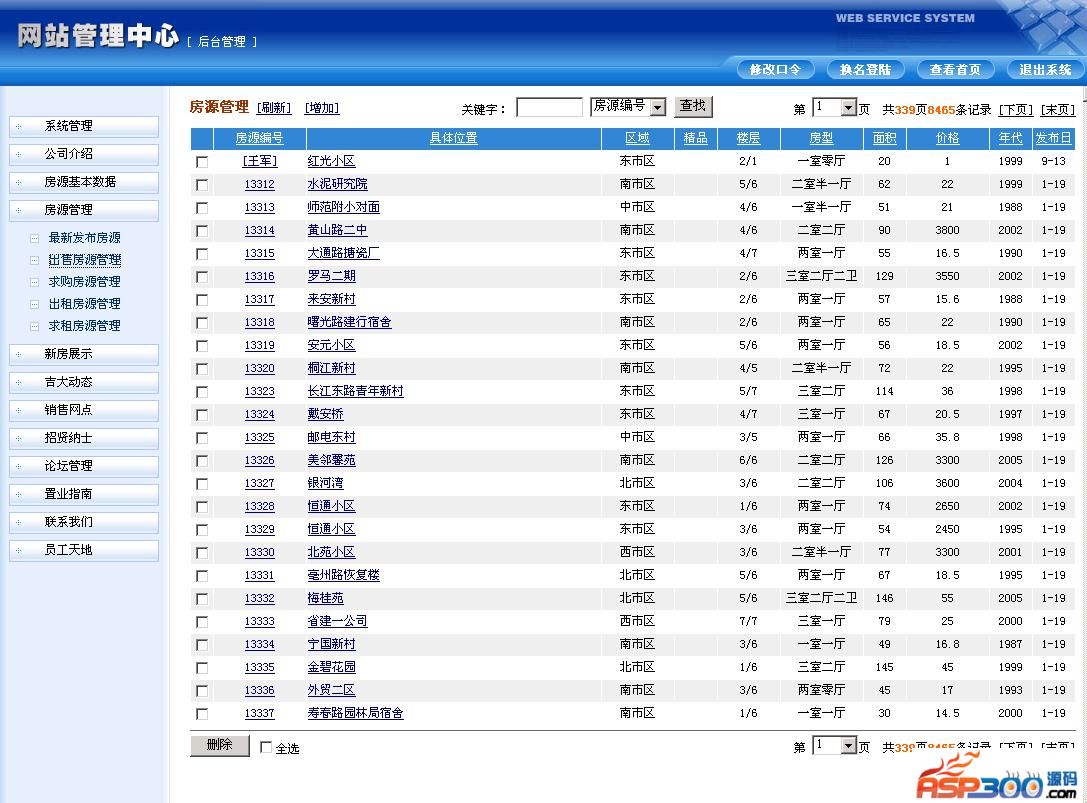Open the 置业指南 sidebar menu

coord(84,494)
